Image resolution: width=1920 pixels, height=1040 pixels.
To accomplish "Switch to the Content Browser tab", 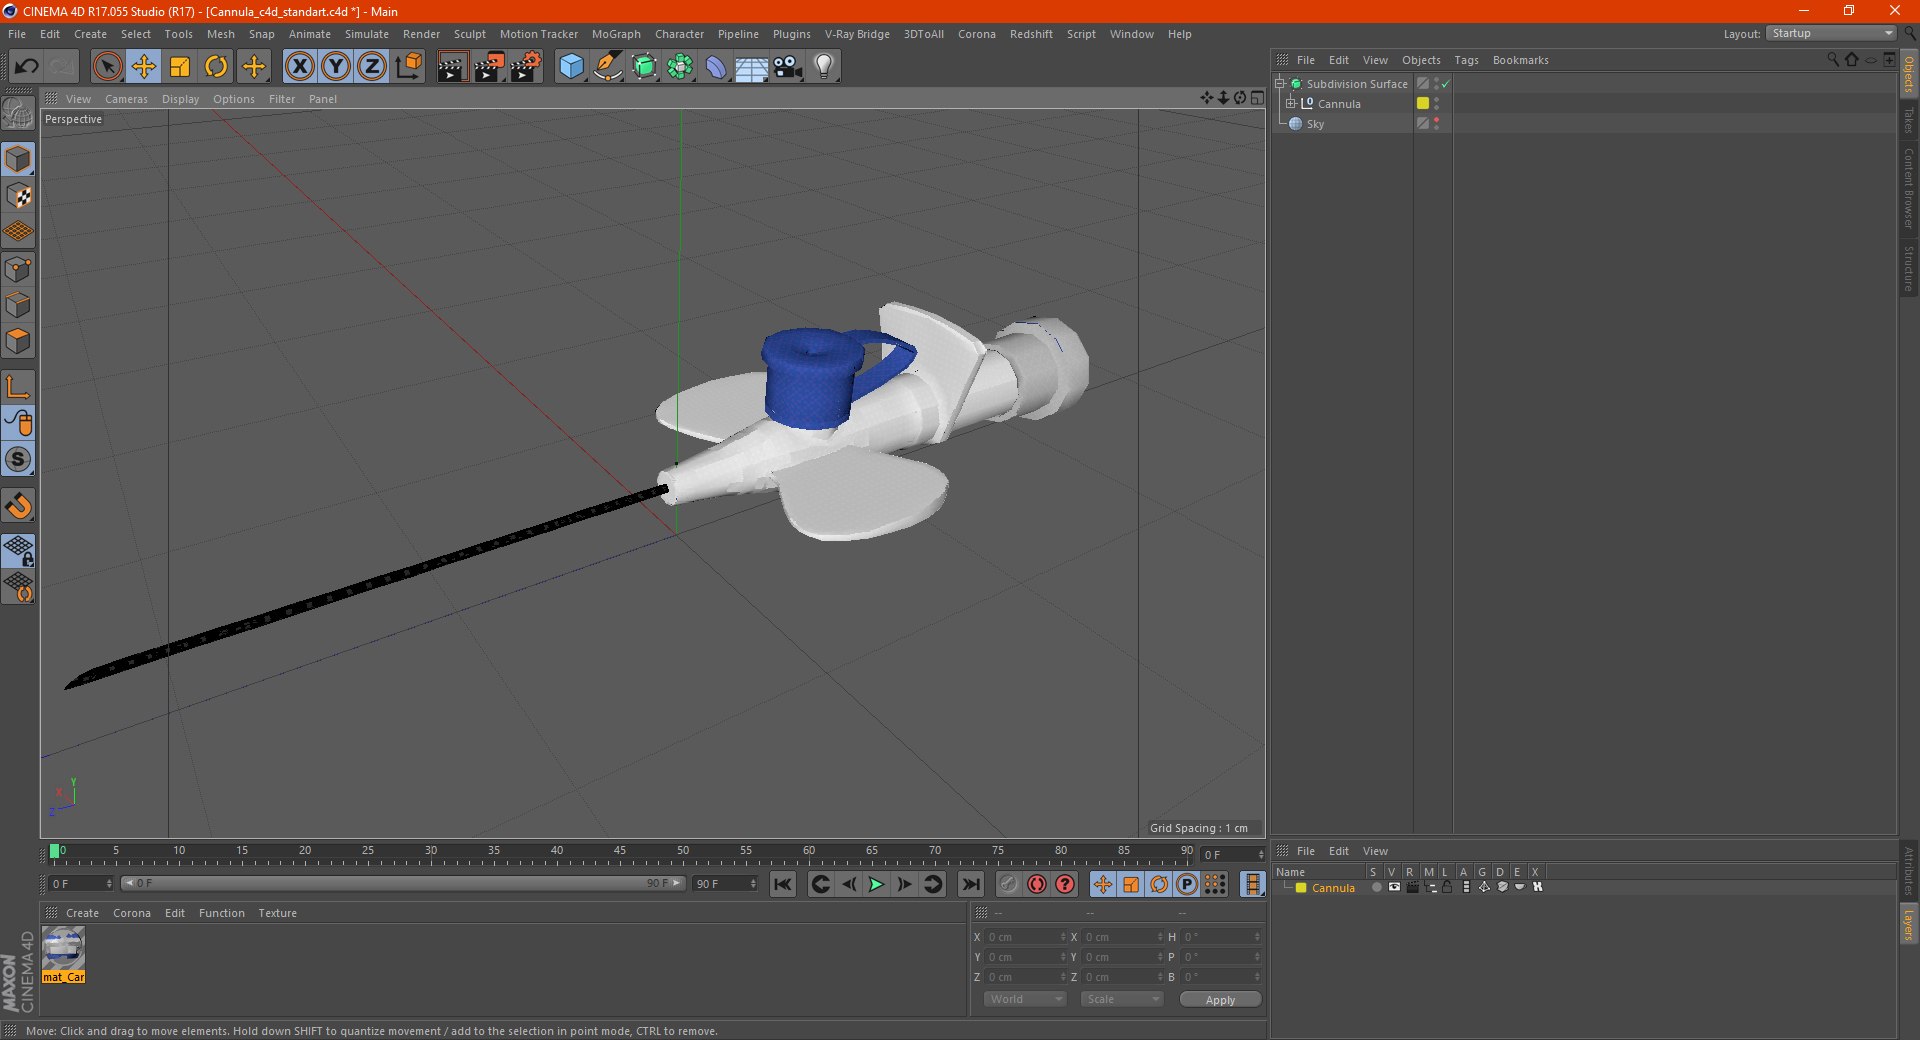I will pos(1908,188).
